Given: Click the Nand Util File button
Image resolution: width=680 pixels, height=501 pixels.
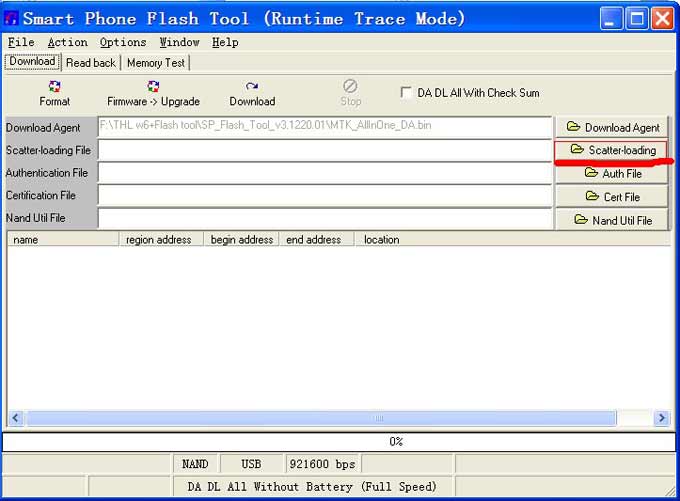Looking at the screenshot, I should click(x=612, y=220).
